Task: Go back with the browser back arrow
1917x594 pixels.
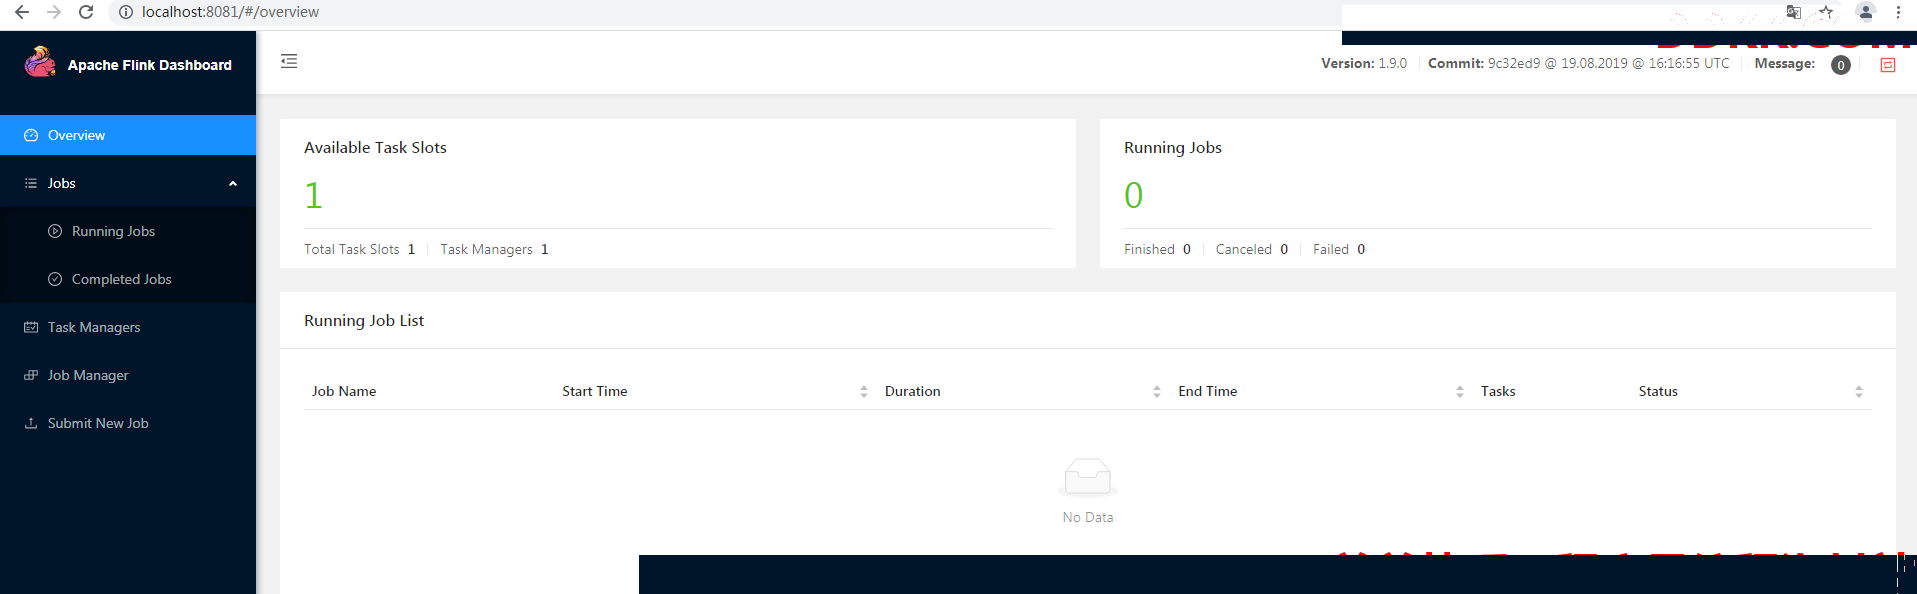Action: tap(22, 12)
